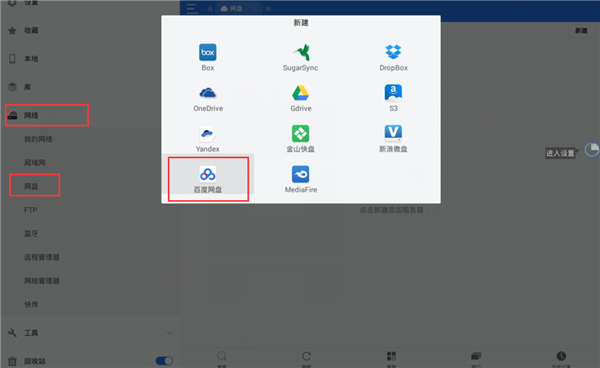Pick the DropBox icon
This screenshot has width=600, height=368.
tap(393, 52)
